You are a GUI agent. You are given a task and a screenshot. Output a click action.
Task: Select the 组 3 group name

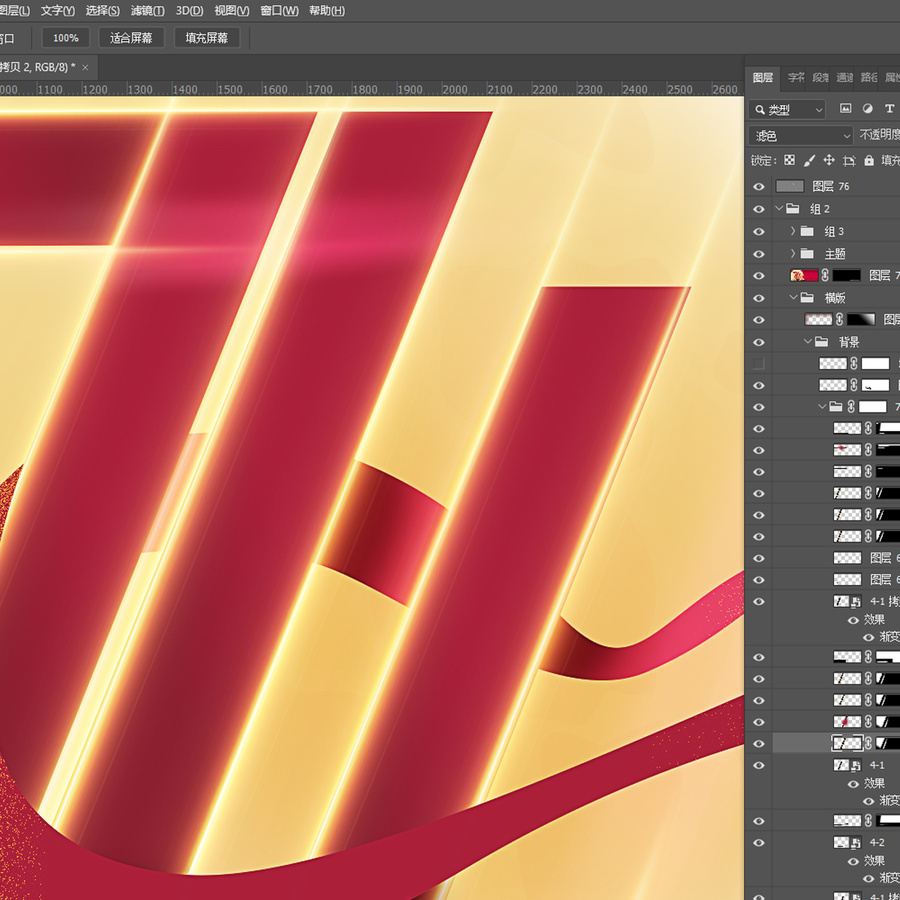[x=834, y=231]
